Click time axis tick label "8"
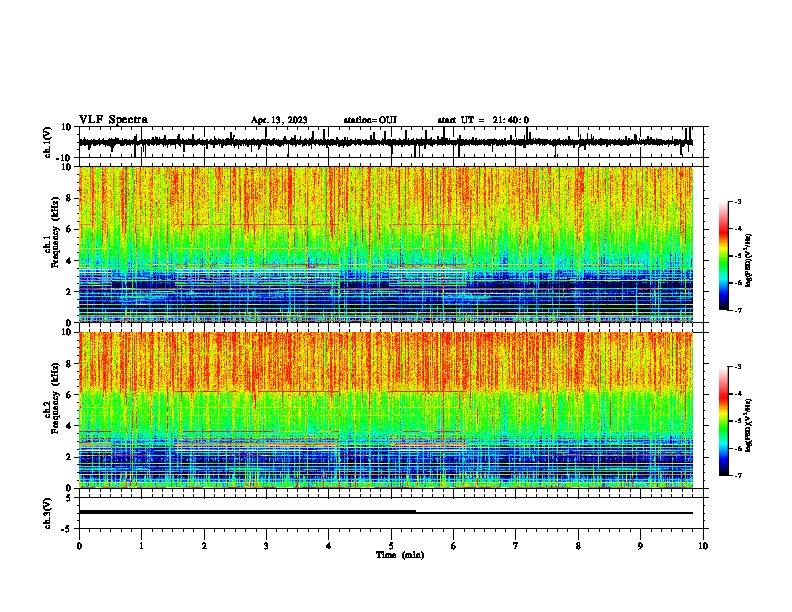The width and height of the screenshot is (792, 612). (x=578, y=546)
